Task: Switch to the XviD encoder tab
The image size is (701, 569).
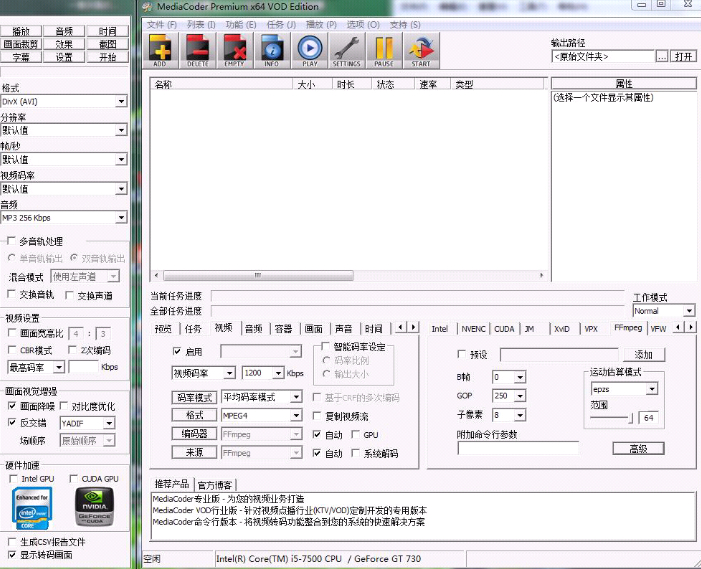Action: coord(562,329)
